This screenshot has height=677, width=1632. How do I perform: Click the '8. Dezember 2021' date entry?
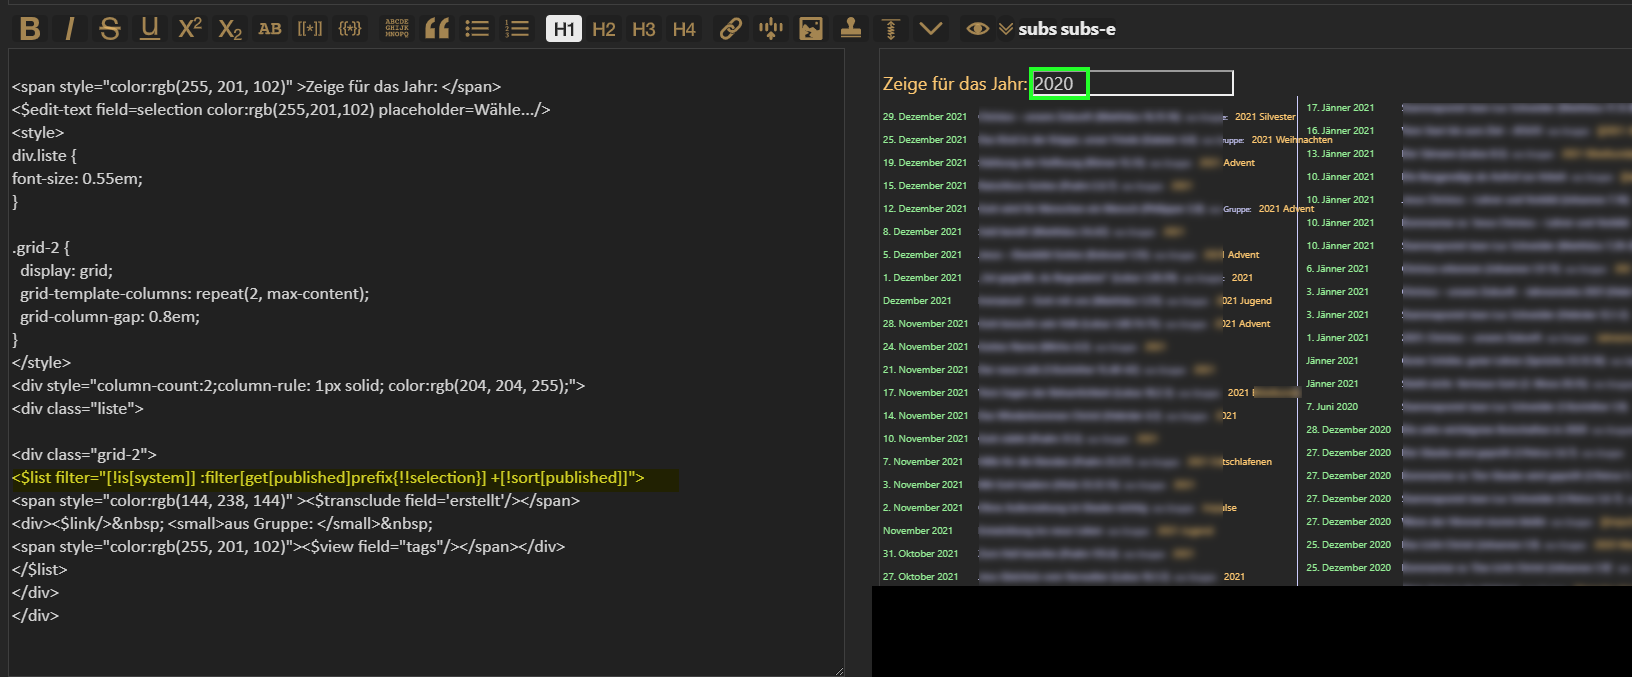922,232
